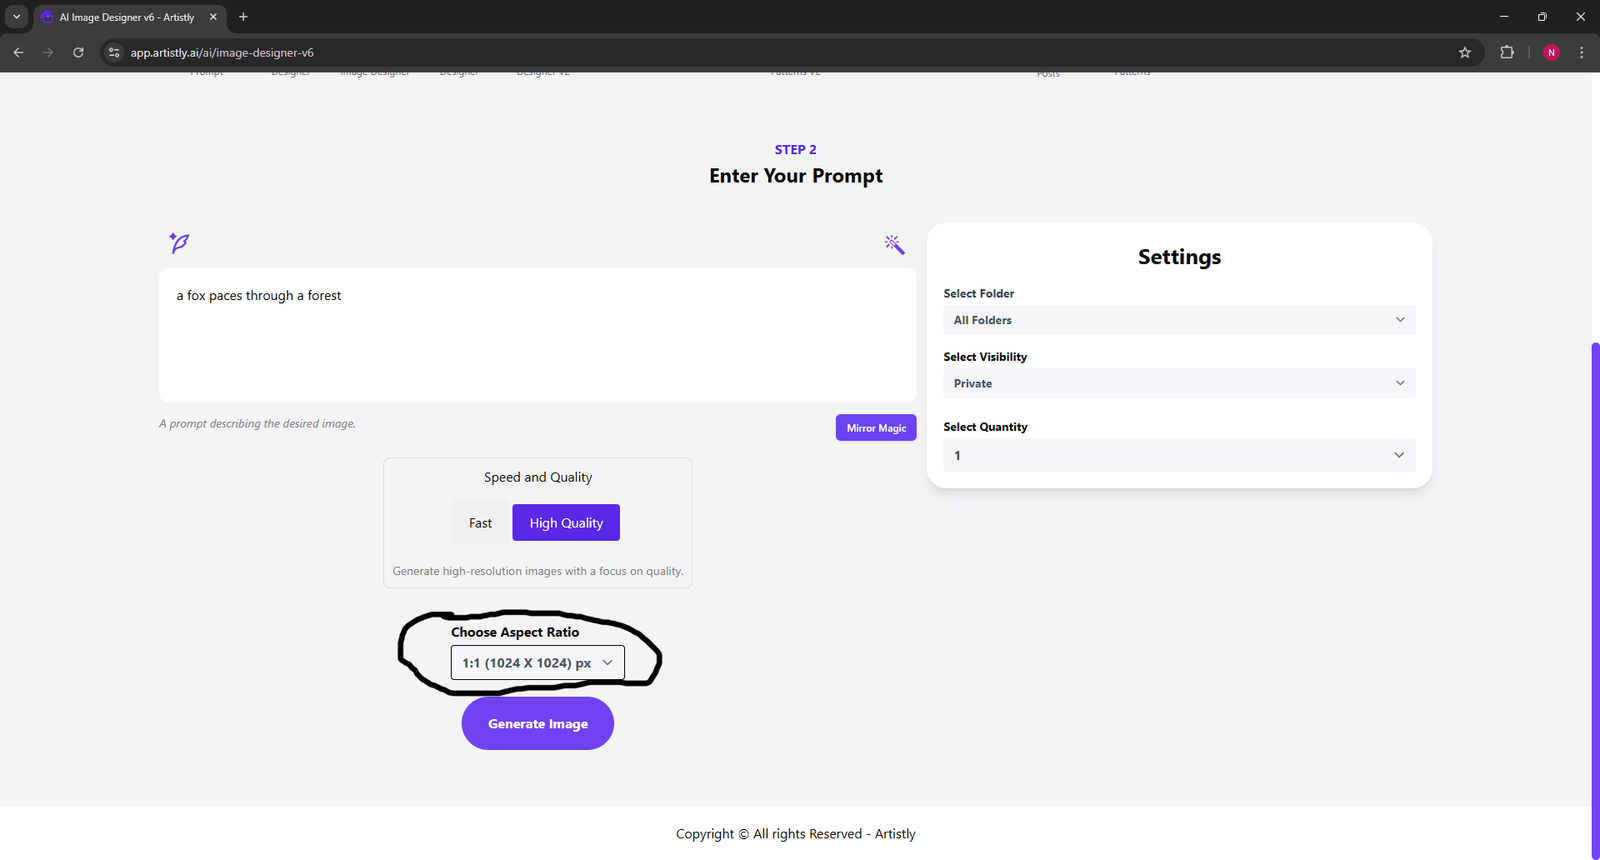Click the magic wand enhance icon
The height and width of the screenshot is (860, 1600).
894,244
